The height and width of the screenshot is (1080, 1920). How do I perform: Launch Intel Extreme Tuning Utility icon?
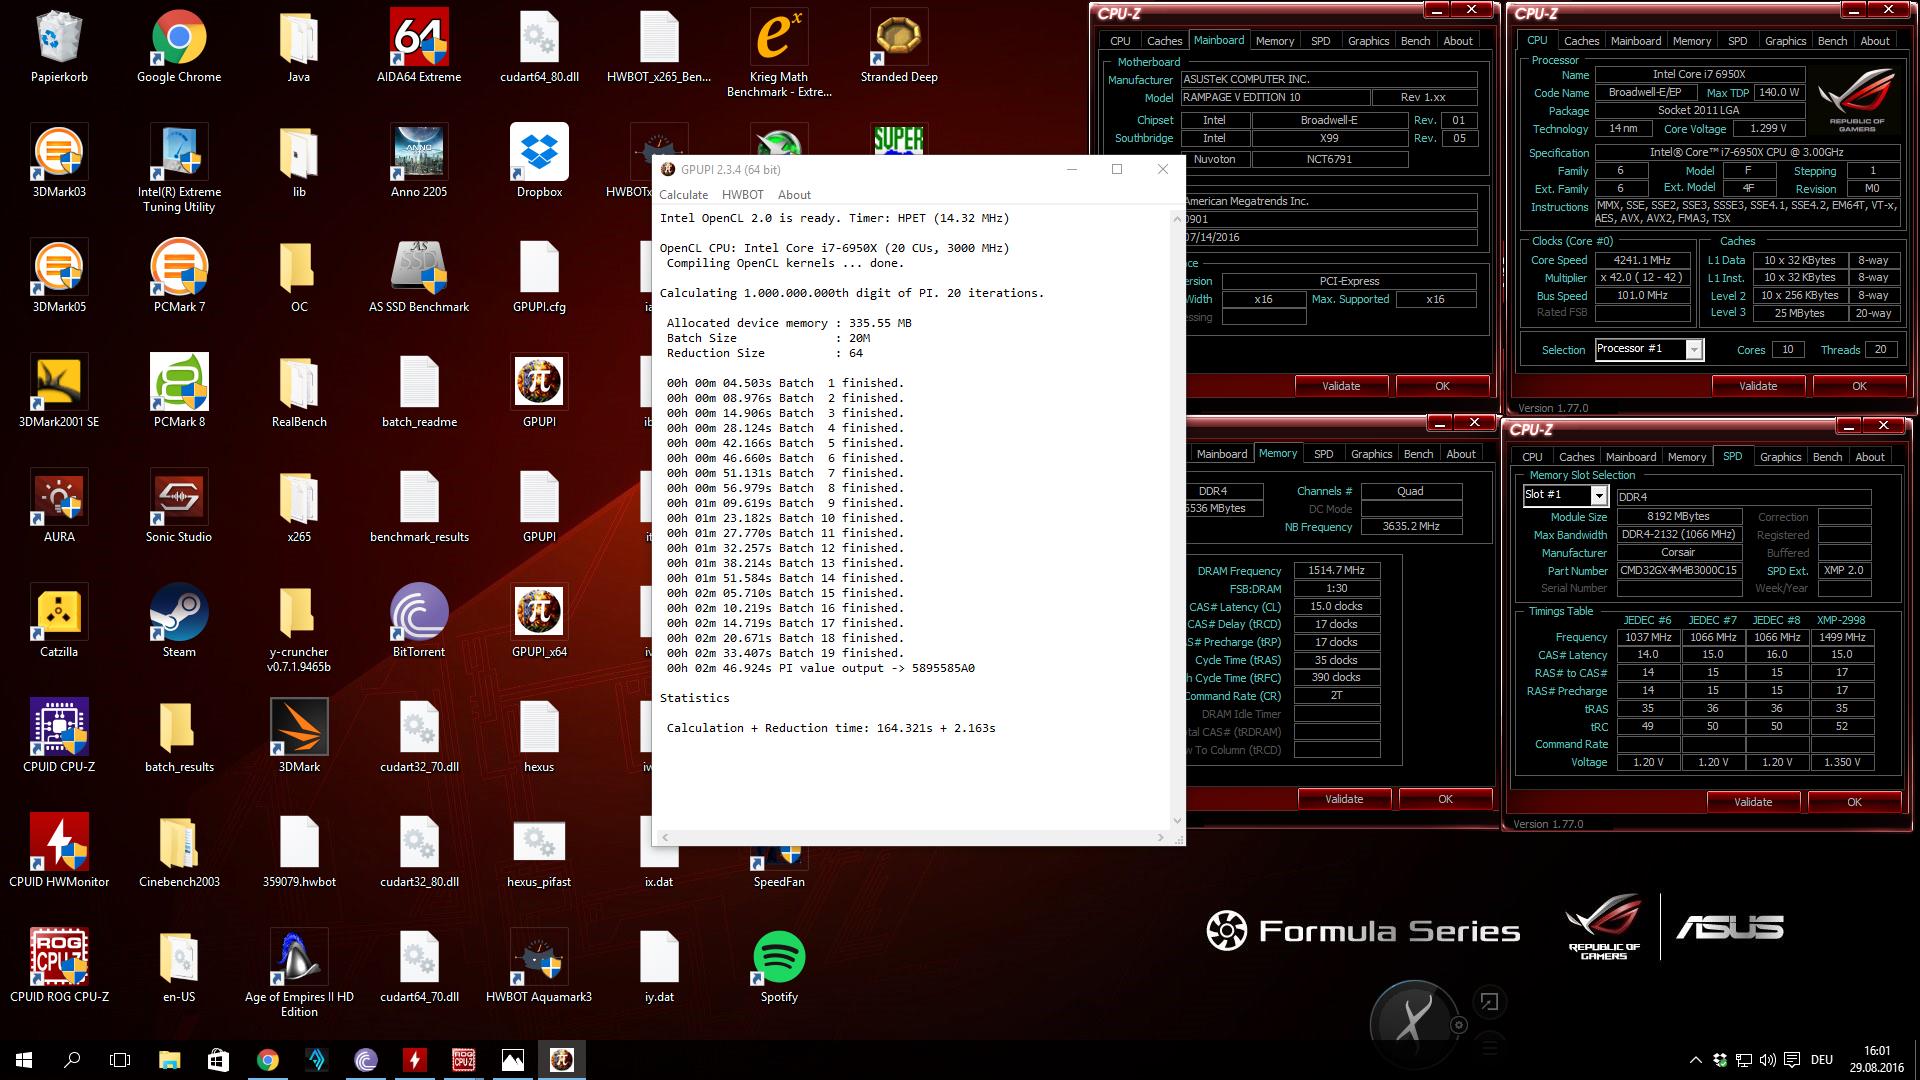coord(179,169)
